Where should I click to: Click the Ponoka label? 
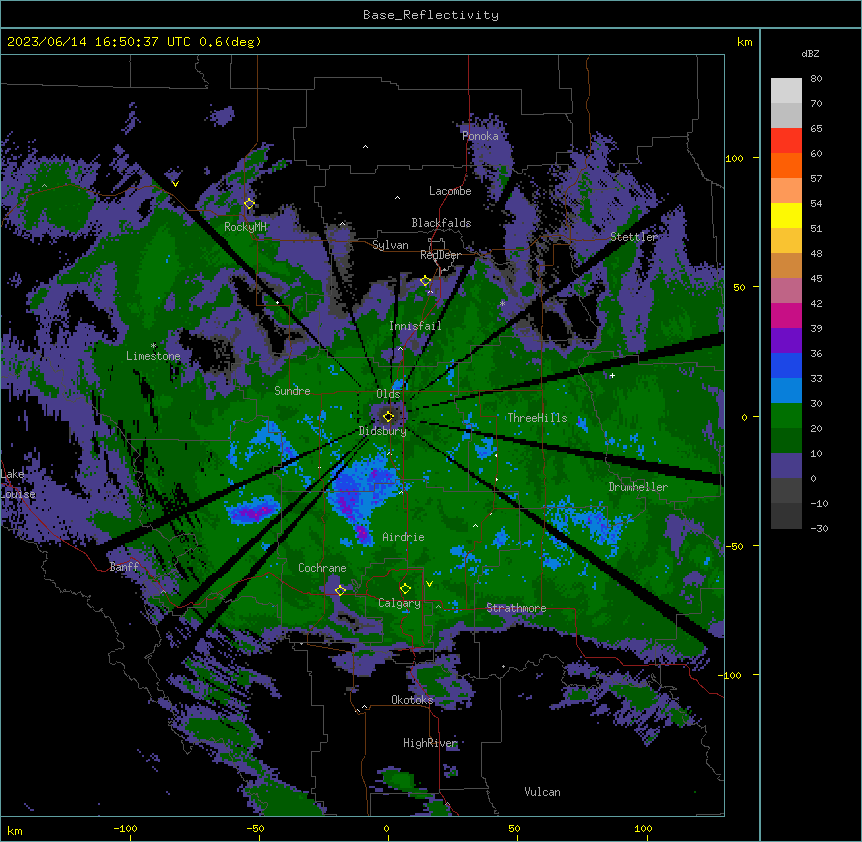[480, 136]
